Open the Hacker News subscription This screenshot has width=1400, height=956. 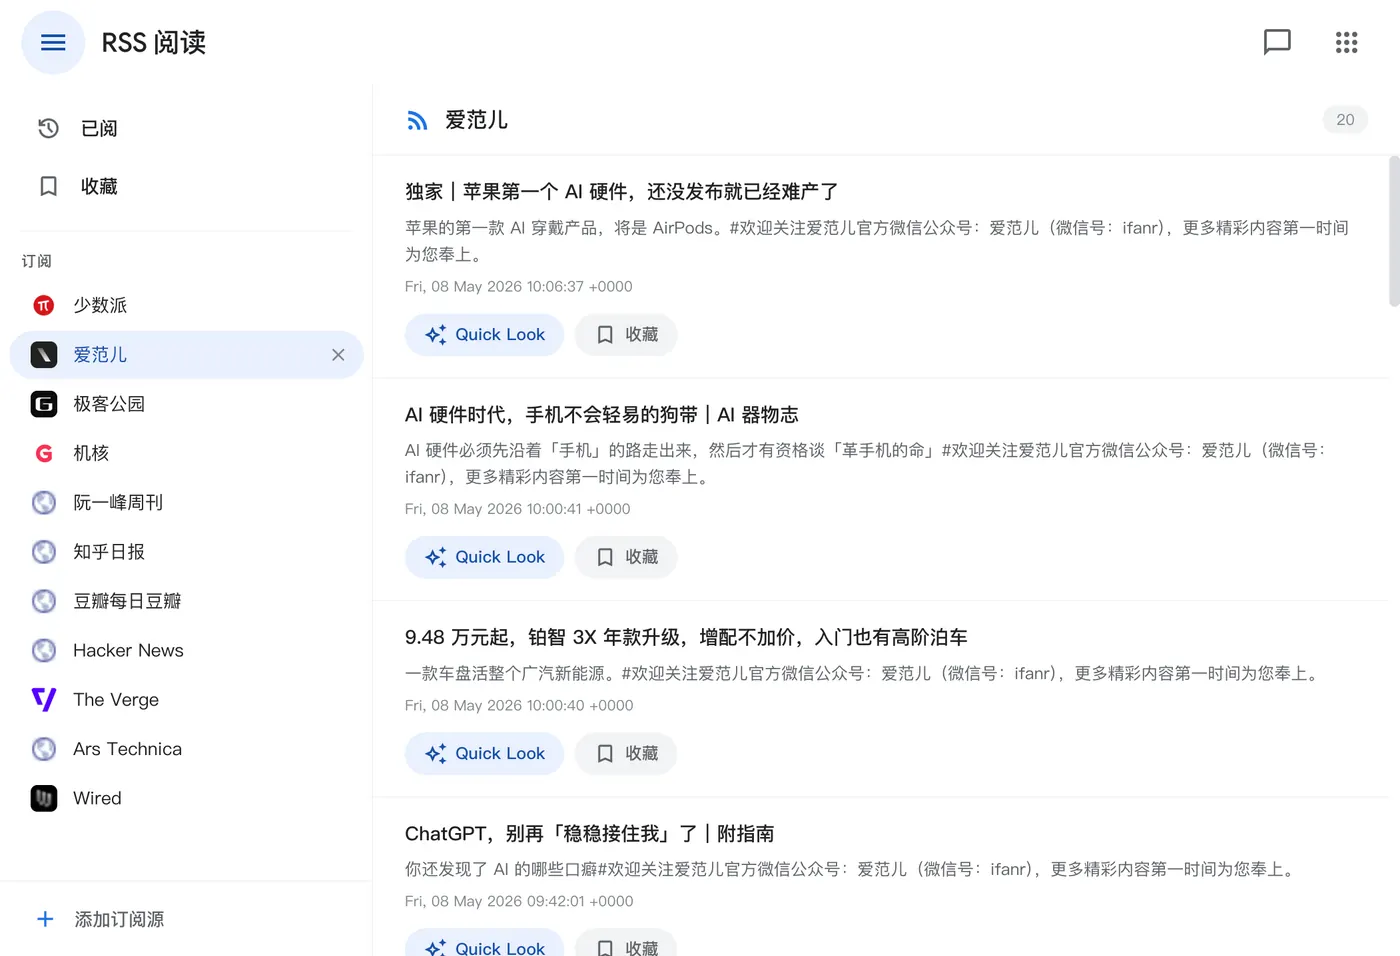click(x=186, y=650)
